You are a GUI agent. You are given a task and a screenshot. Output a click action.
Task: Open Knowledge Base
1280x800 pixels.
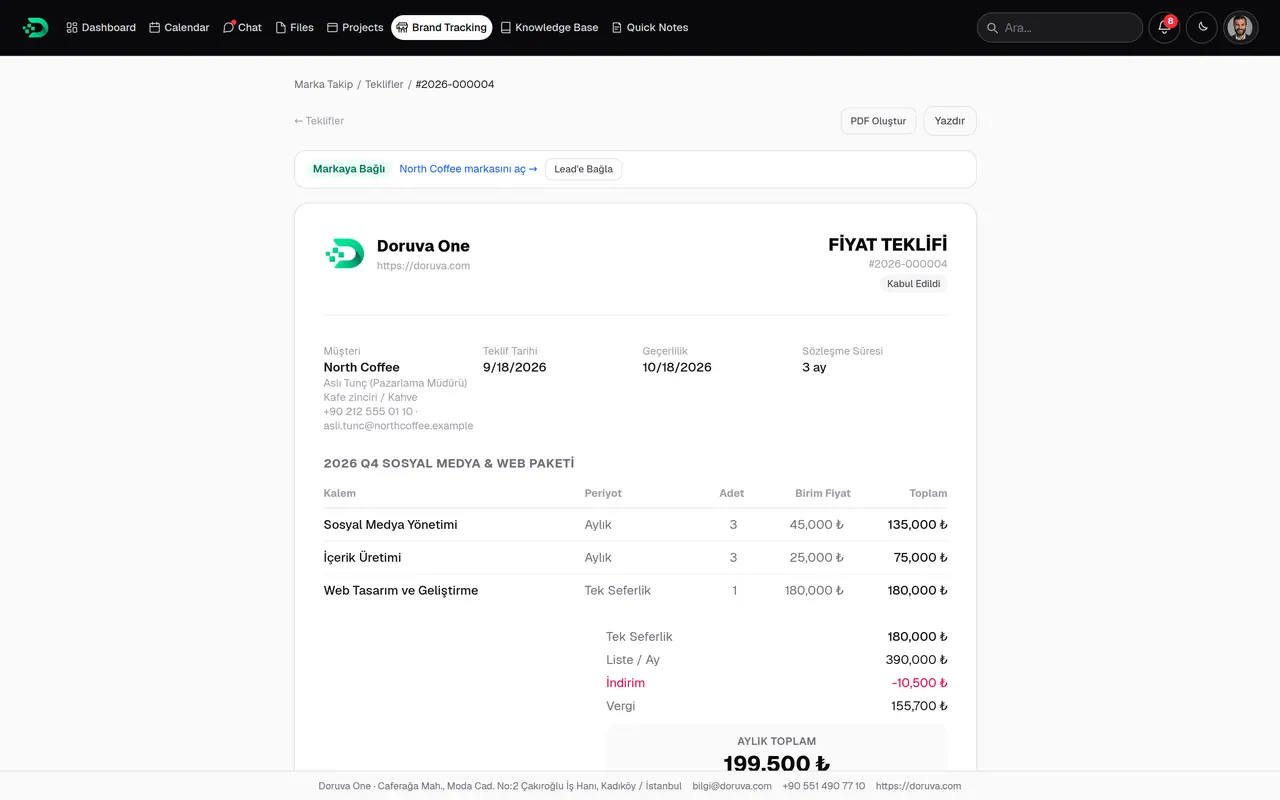coord(549,27)
